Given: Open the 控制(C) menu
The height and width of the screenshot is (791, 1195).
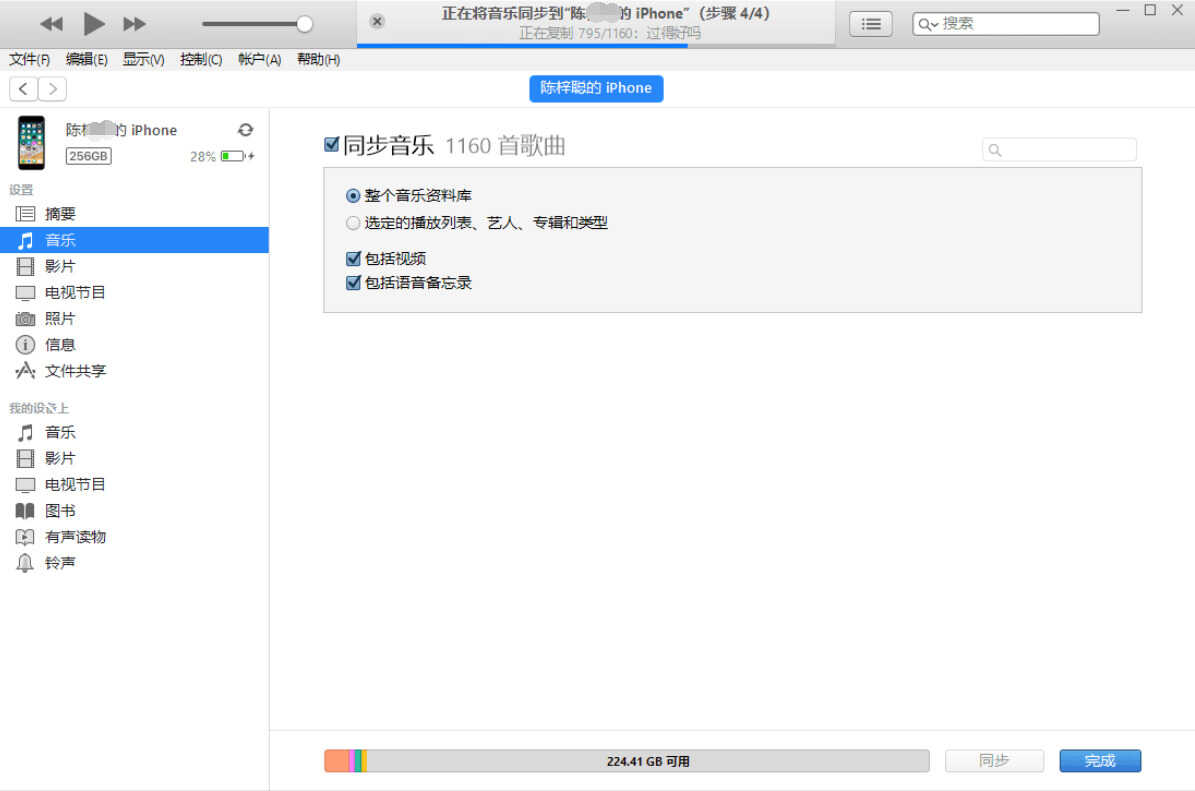Looking at the screenshot, I should point(200,59).
